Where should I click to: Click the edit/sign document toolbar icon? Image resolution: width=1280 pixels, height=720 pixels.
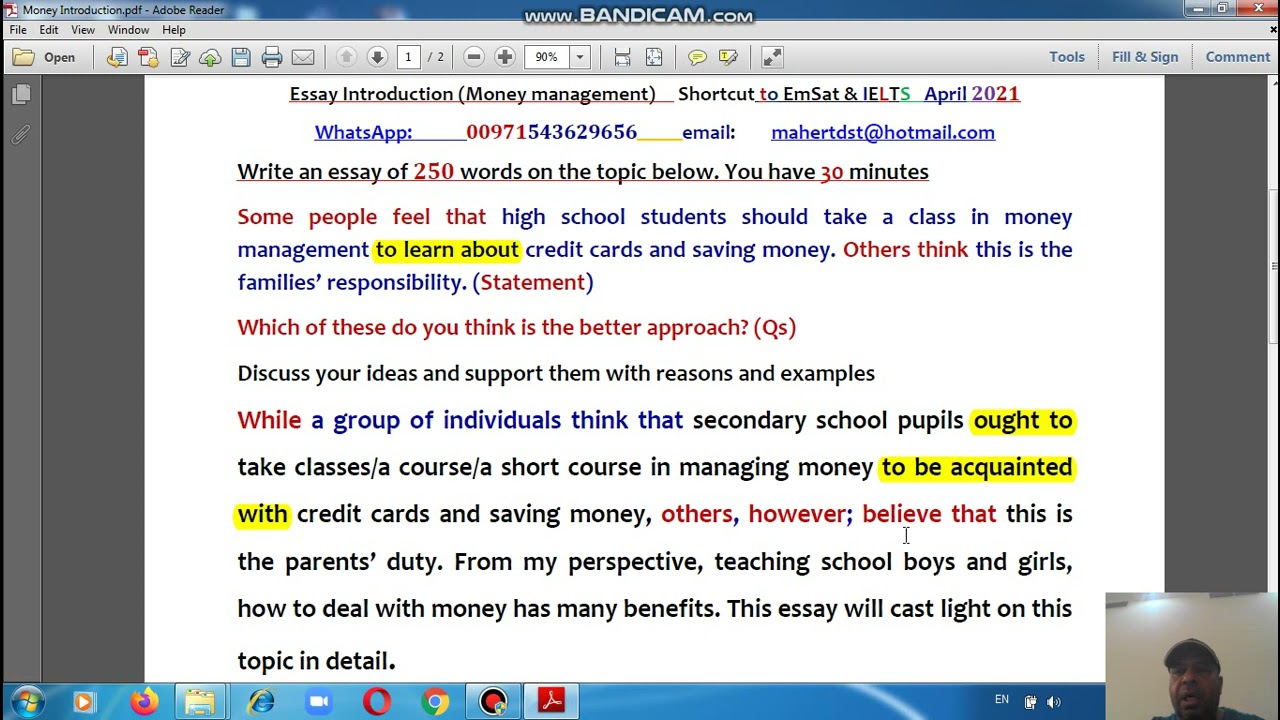click(x=180, y=57)
